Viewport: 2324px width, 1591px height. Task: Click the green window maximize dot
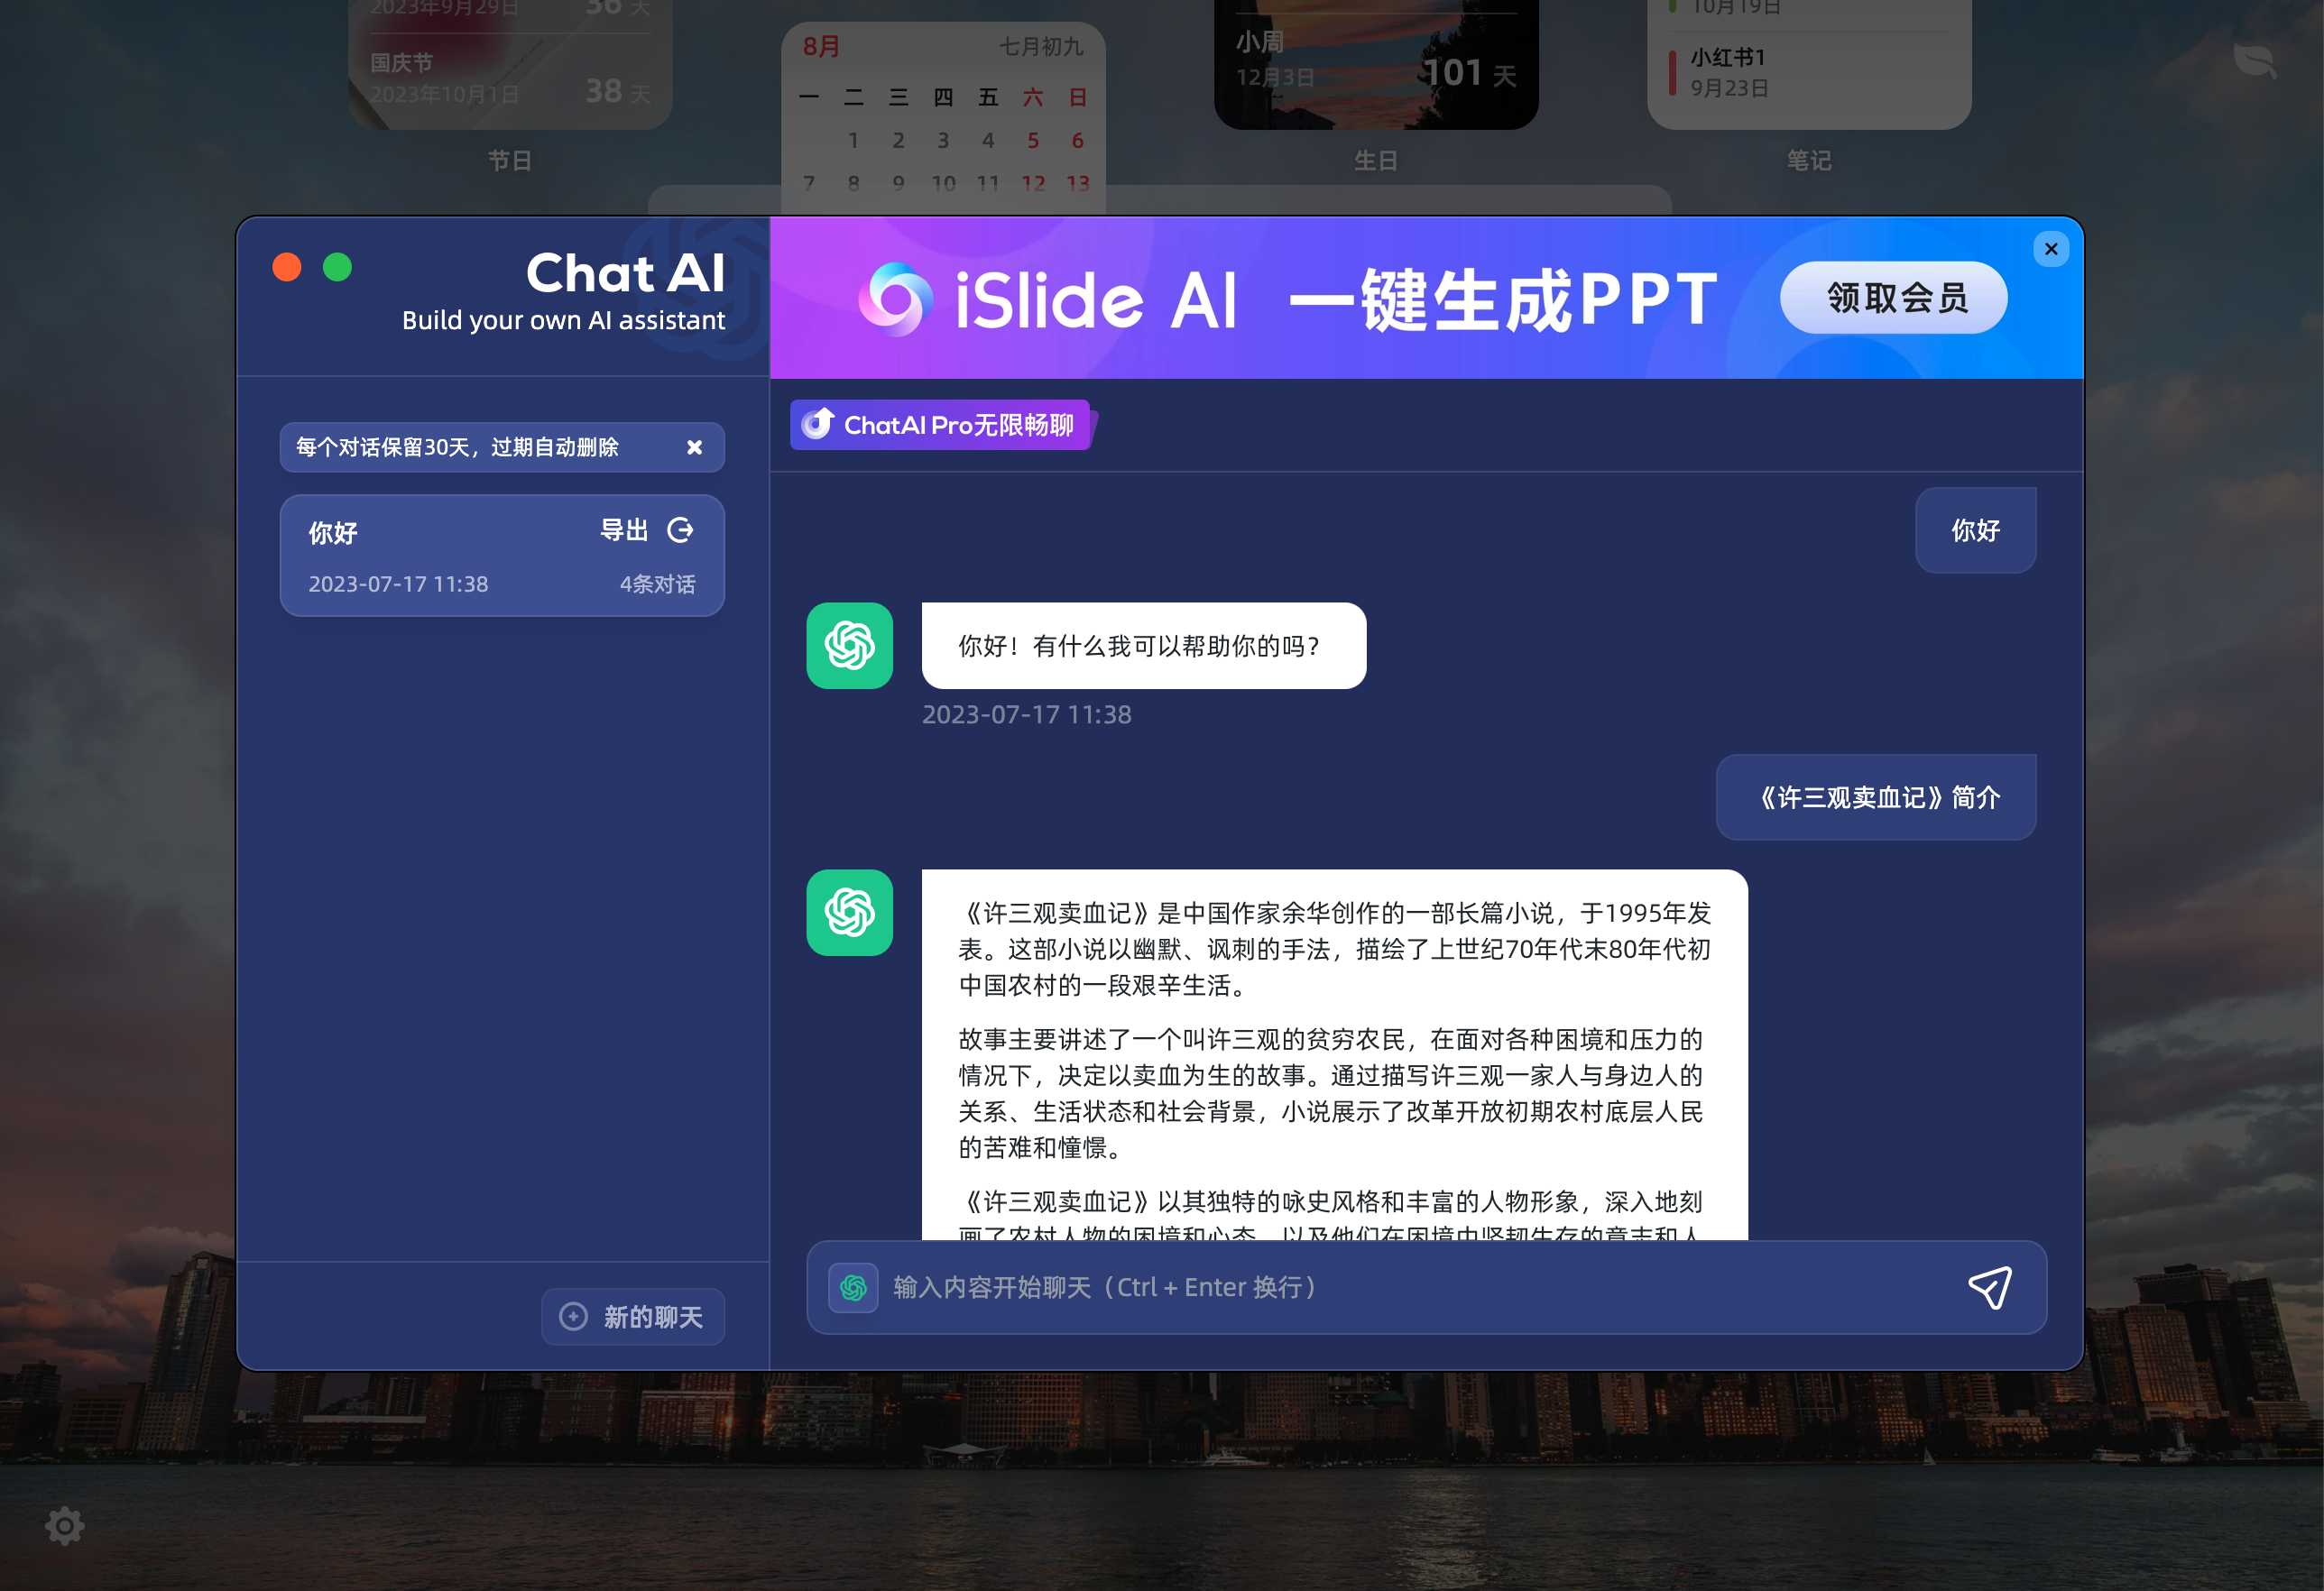[338, 267]
